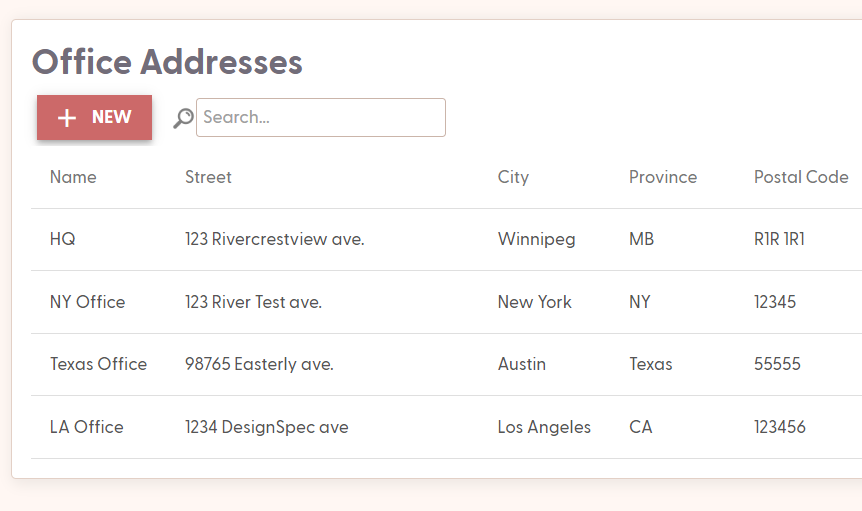Select the Winnipeg city cell
This screenshot has height=511, width=862.
point(537,240)
